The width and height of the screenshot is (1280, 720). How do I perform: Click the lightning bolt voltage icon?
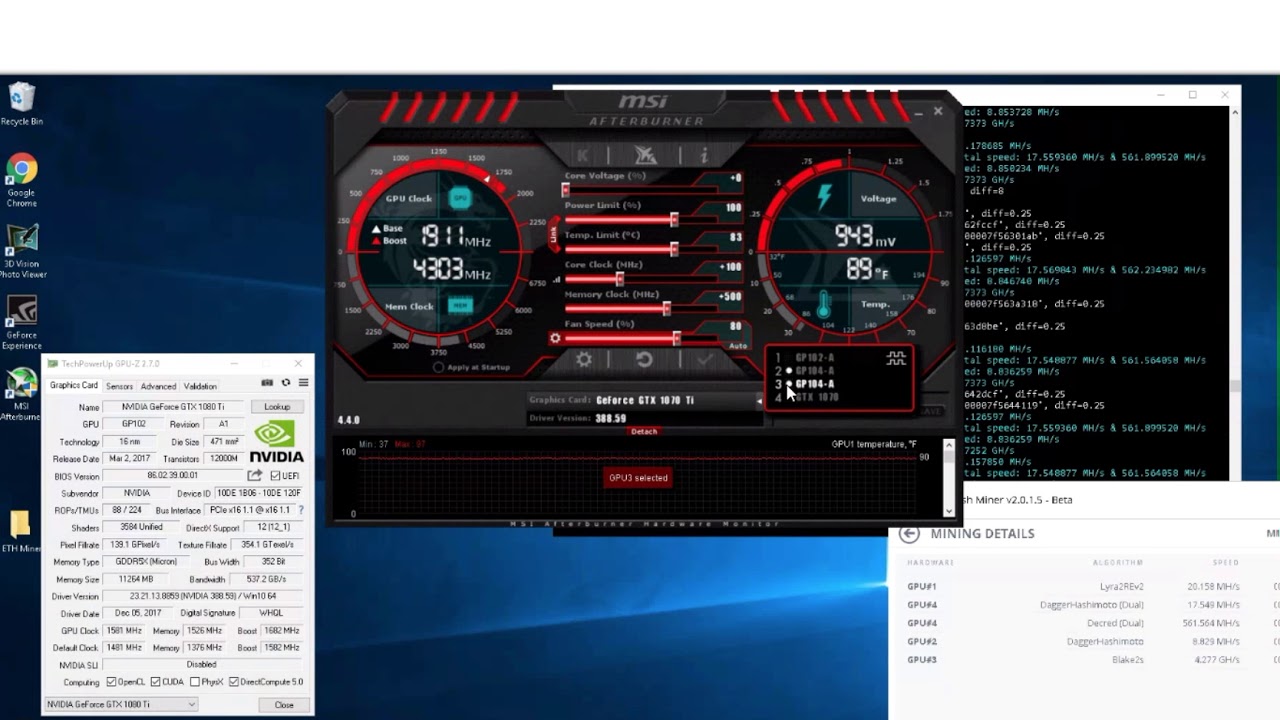click(x=824, y=196)
